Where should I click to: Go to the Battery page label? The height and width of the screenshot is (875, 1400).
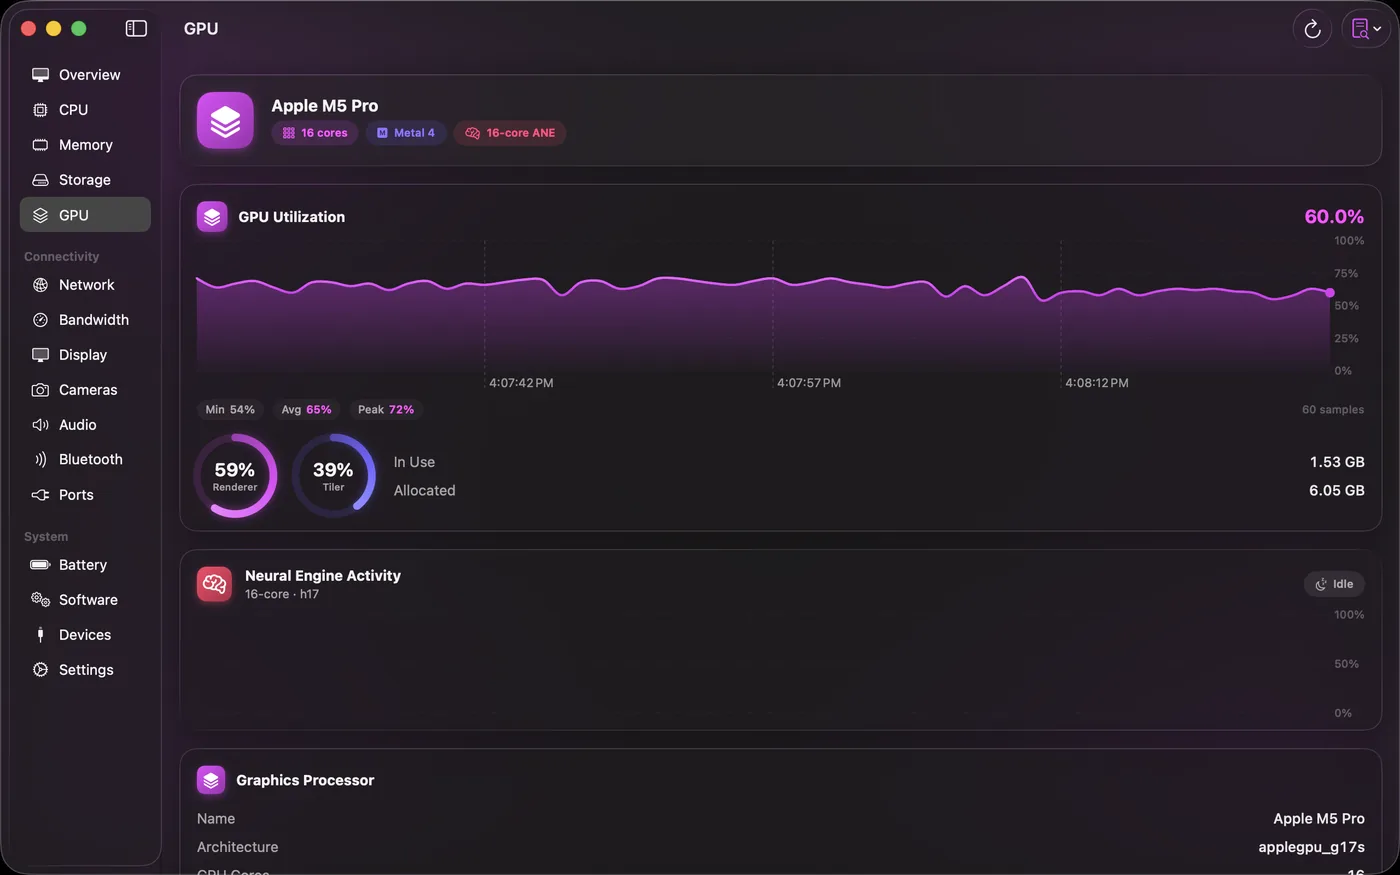click(x=83, y=565)
